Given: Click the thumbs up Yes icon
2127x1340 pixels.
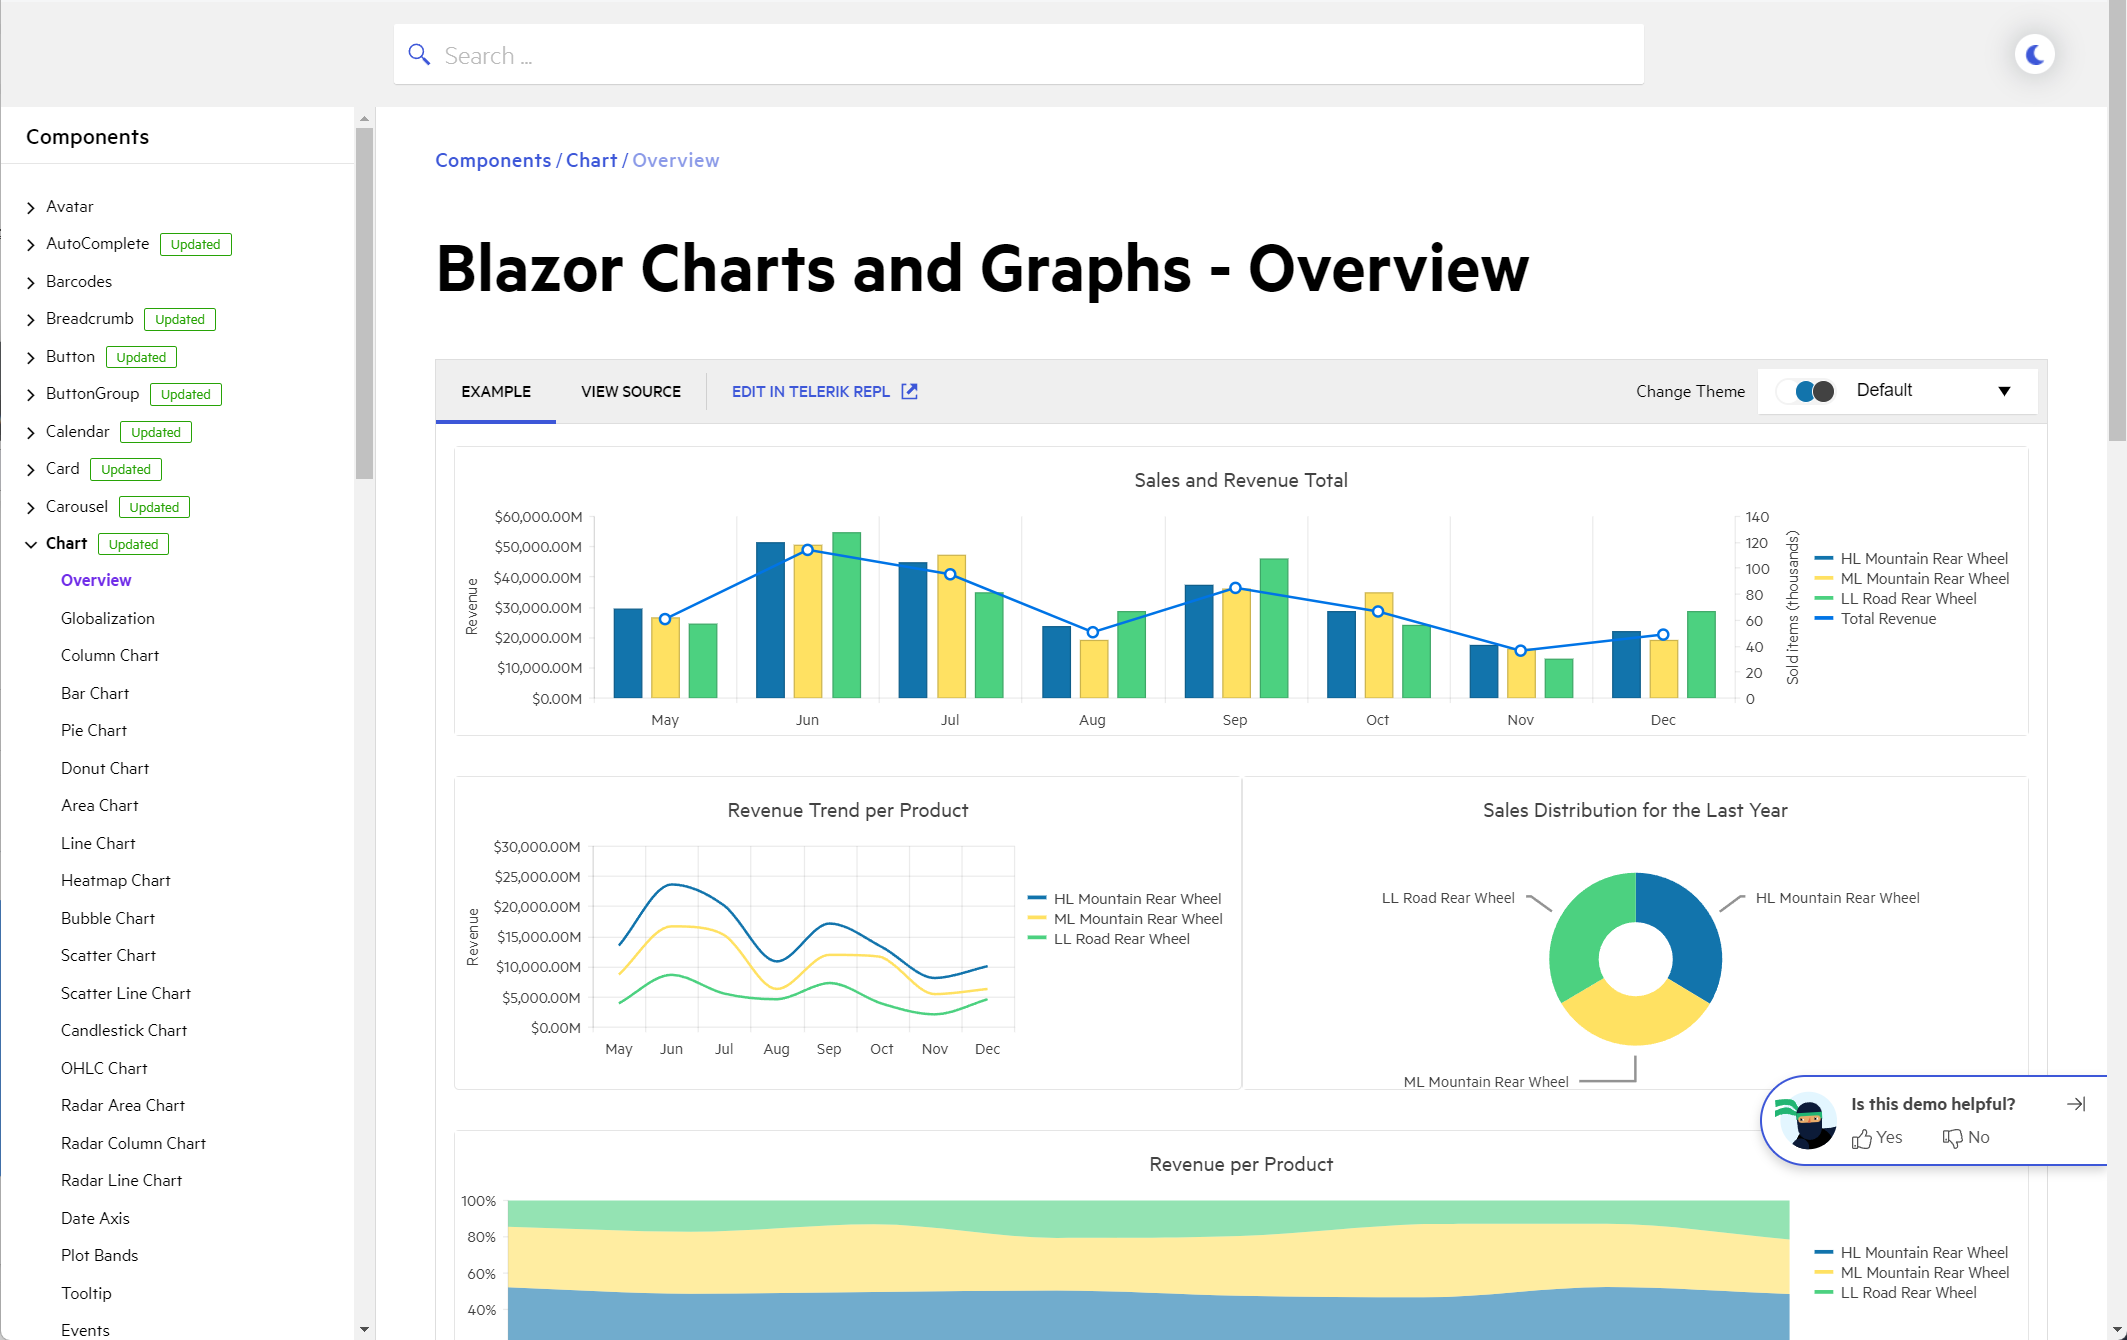Looking at the screenshot, I should coord(1862,1138).
